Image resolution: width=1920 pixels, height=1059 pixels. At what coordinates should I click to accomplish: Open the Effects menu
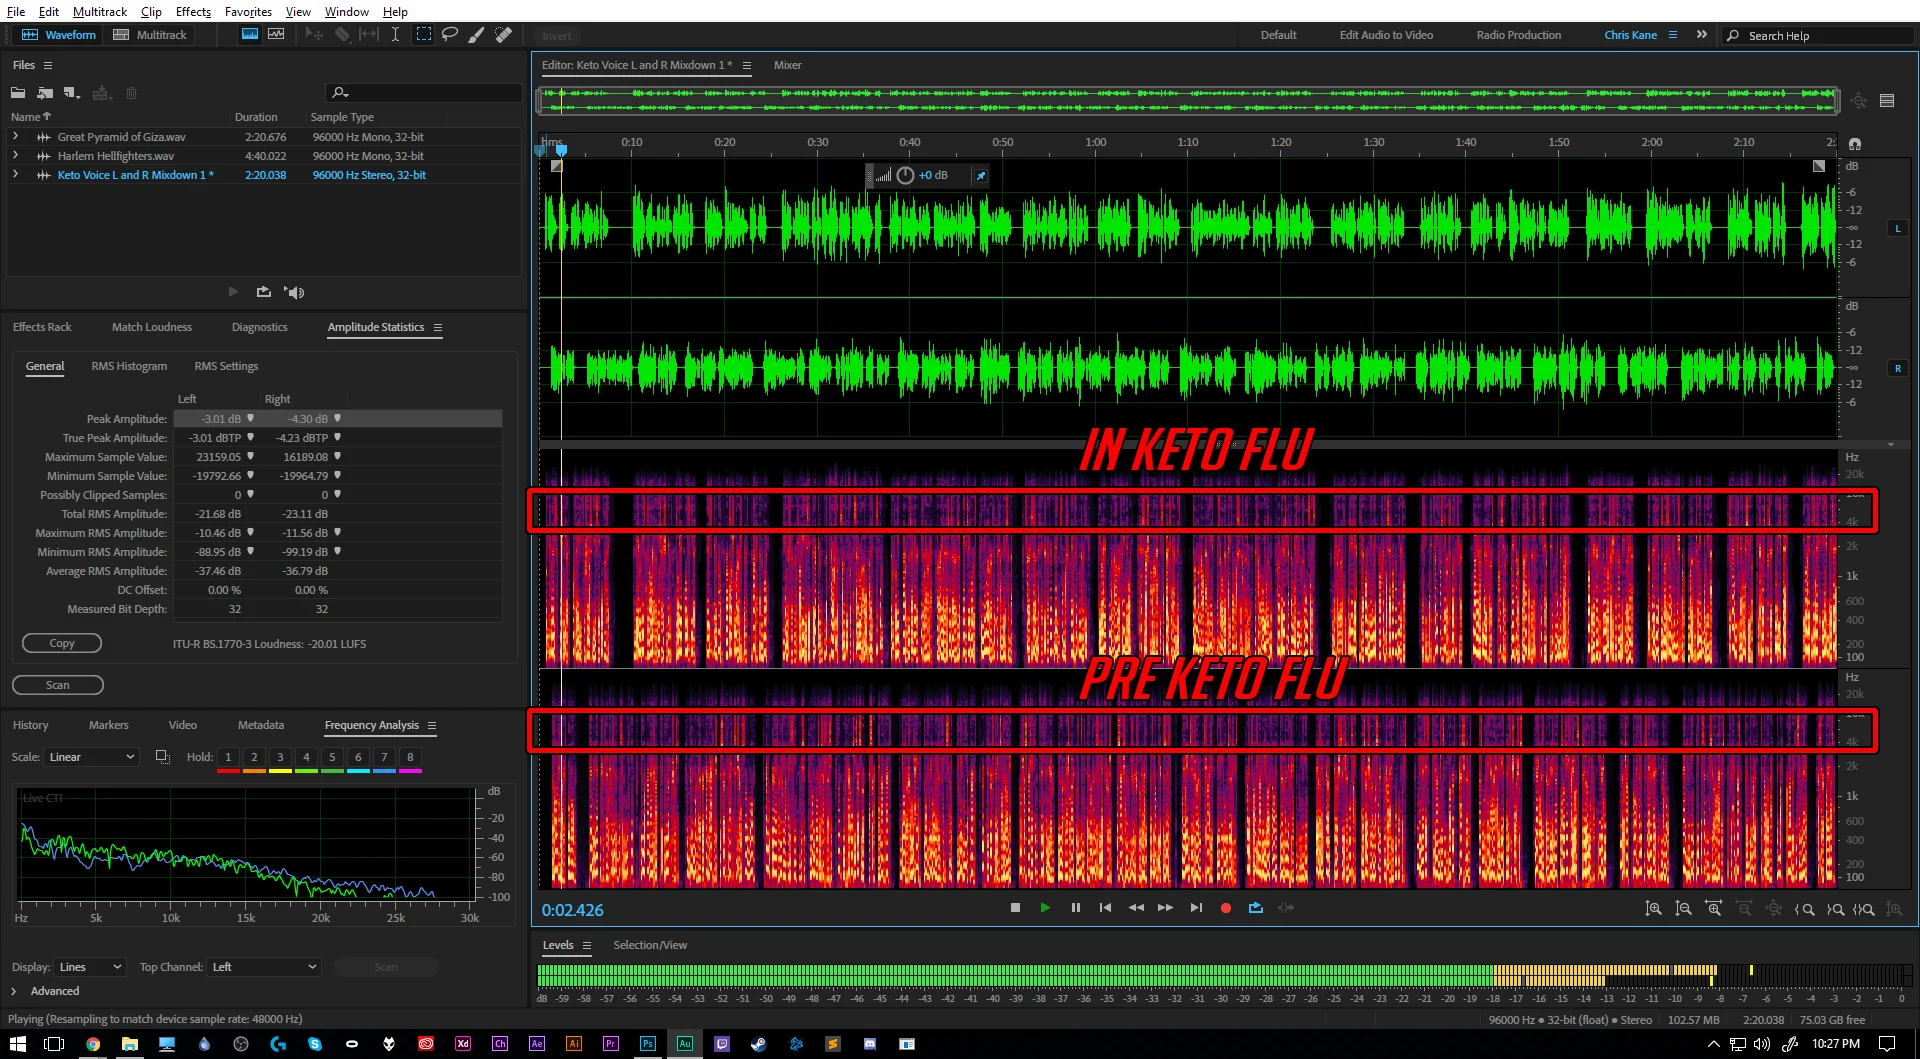(193, 11)
